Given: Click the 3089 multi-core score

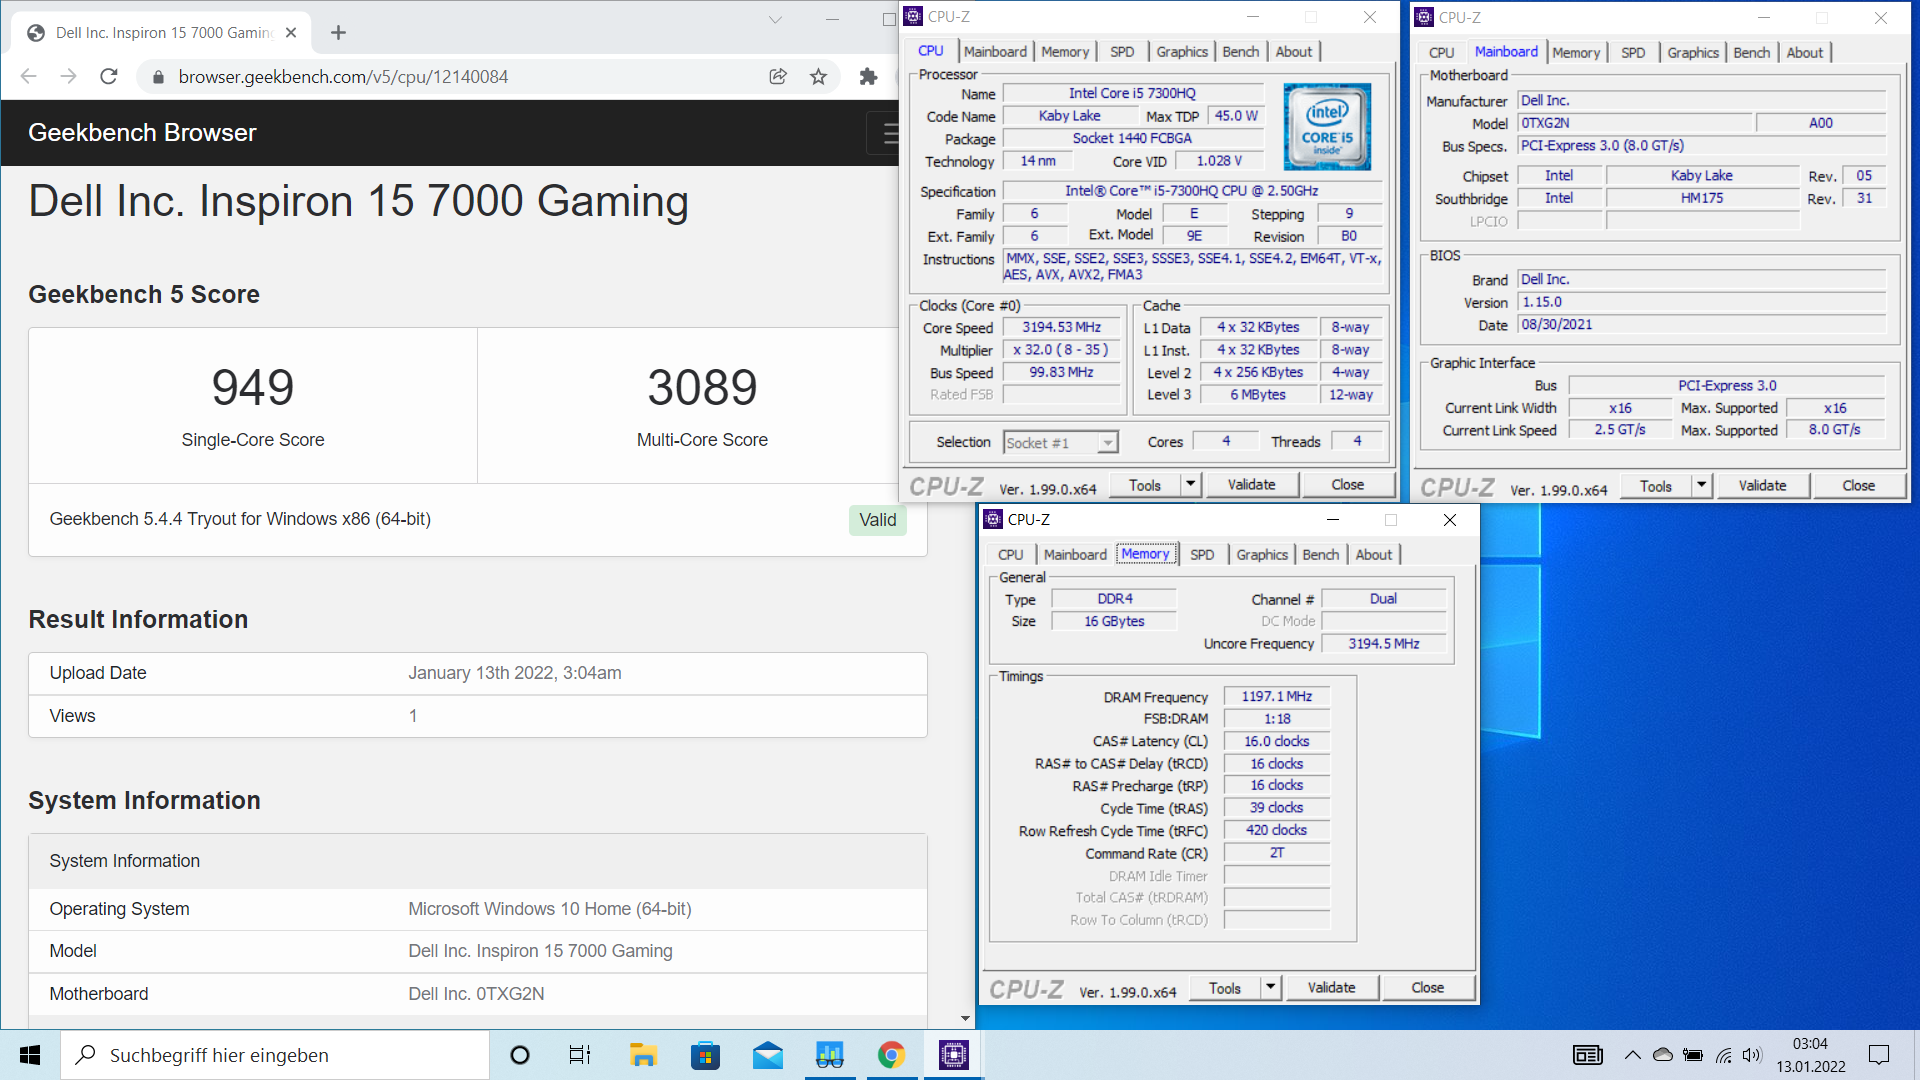Looking at the screenshot, I should pyautogui.click(x=702, y=387).
